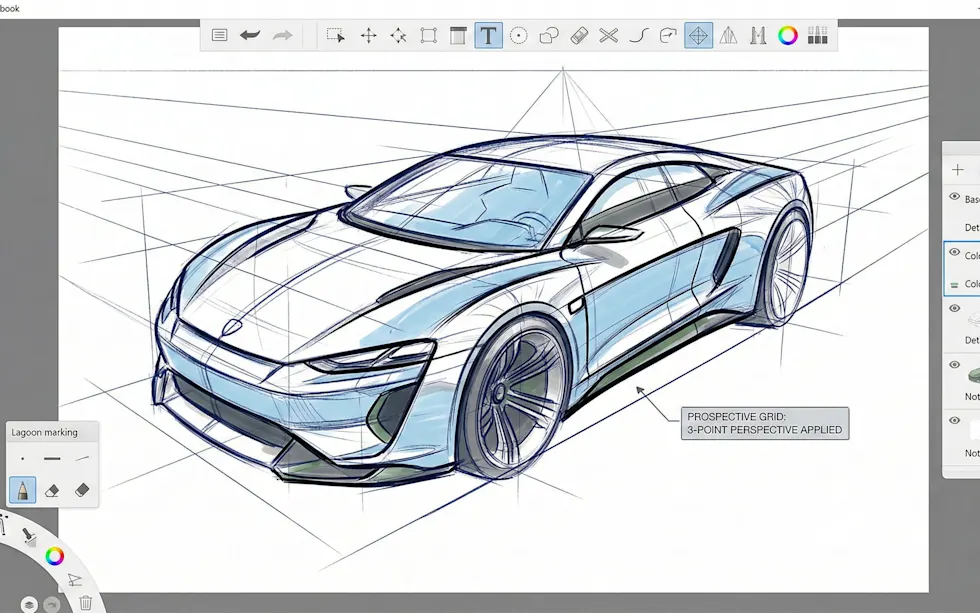Screen dimensions: 980x613
Task: Click the Undo arrow
Action: click(x=249, y=36)
